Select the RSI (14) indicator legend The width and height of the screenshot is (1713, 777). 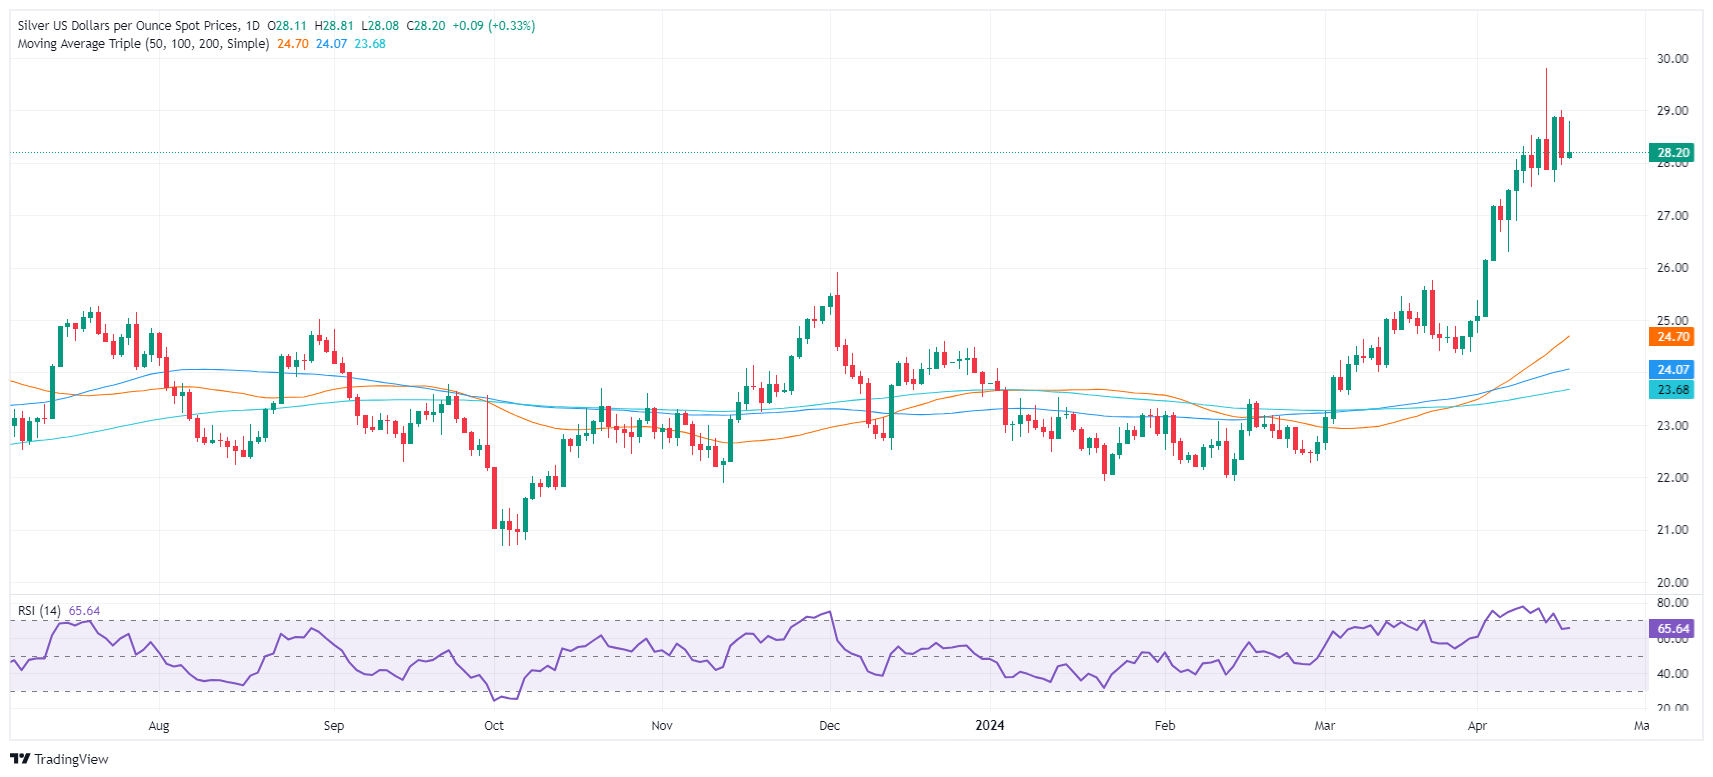pos(39,611)
